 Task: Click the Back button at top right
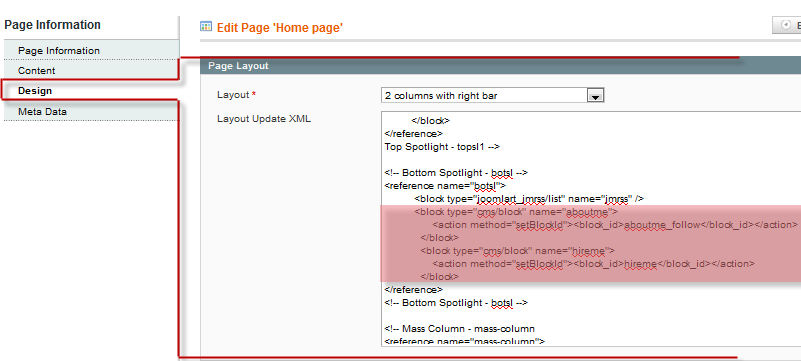pos(787,25)
